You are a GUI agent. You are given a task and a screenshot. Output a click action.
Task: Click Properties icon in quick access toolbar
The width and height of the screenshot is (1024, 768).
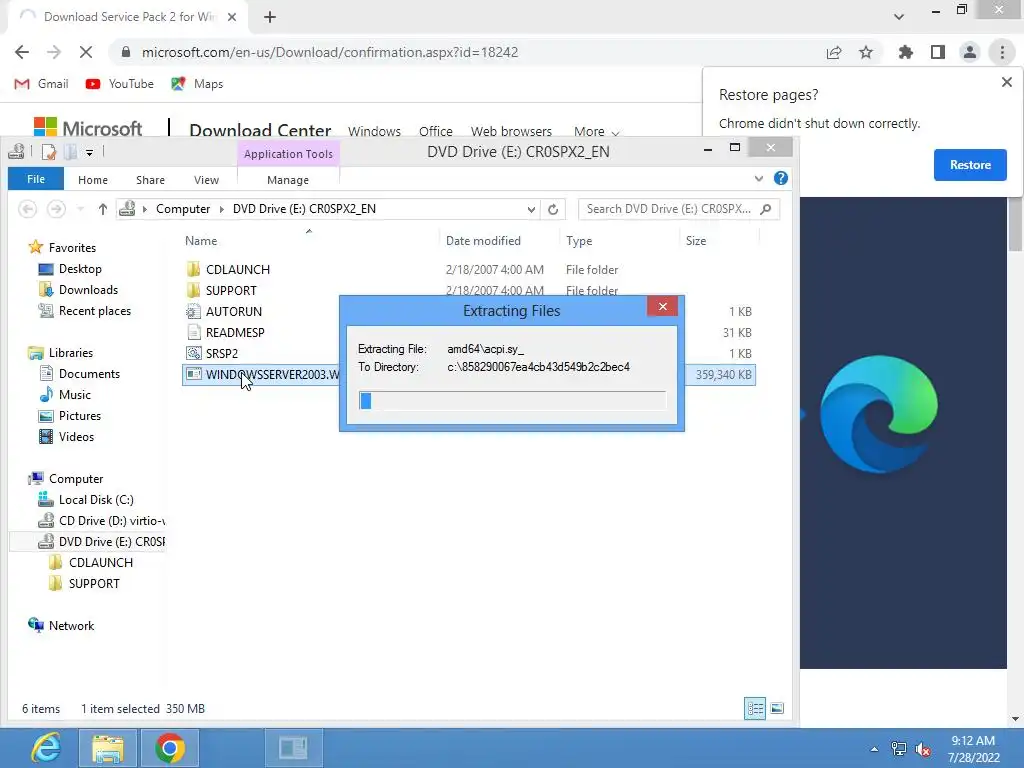[48, 152]
